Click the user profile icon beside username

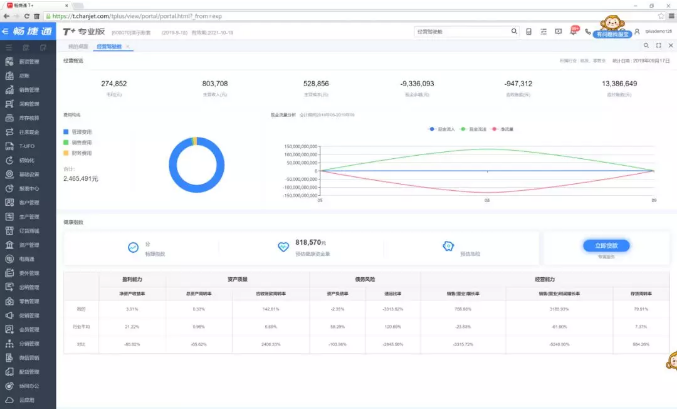(x=637, y=31)
